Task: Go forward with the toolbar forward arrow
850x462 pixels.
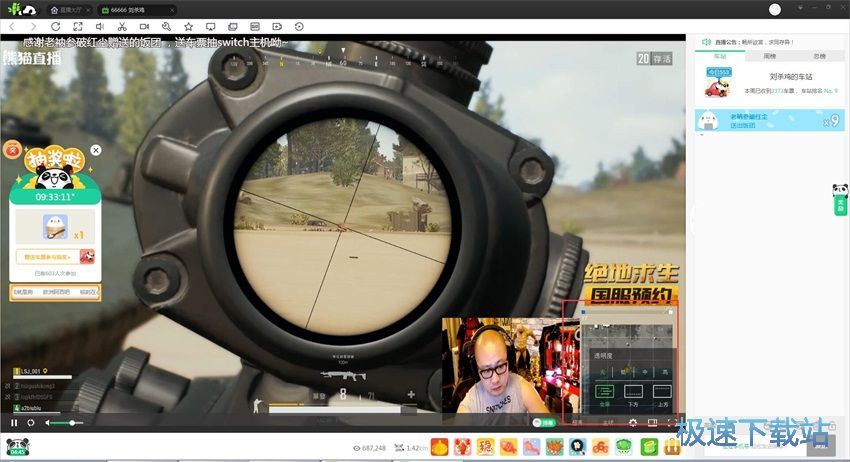Action: [34, 27]
